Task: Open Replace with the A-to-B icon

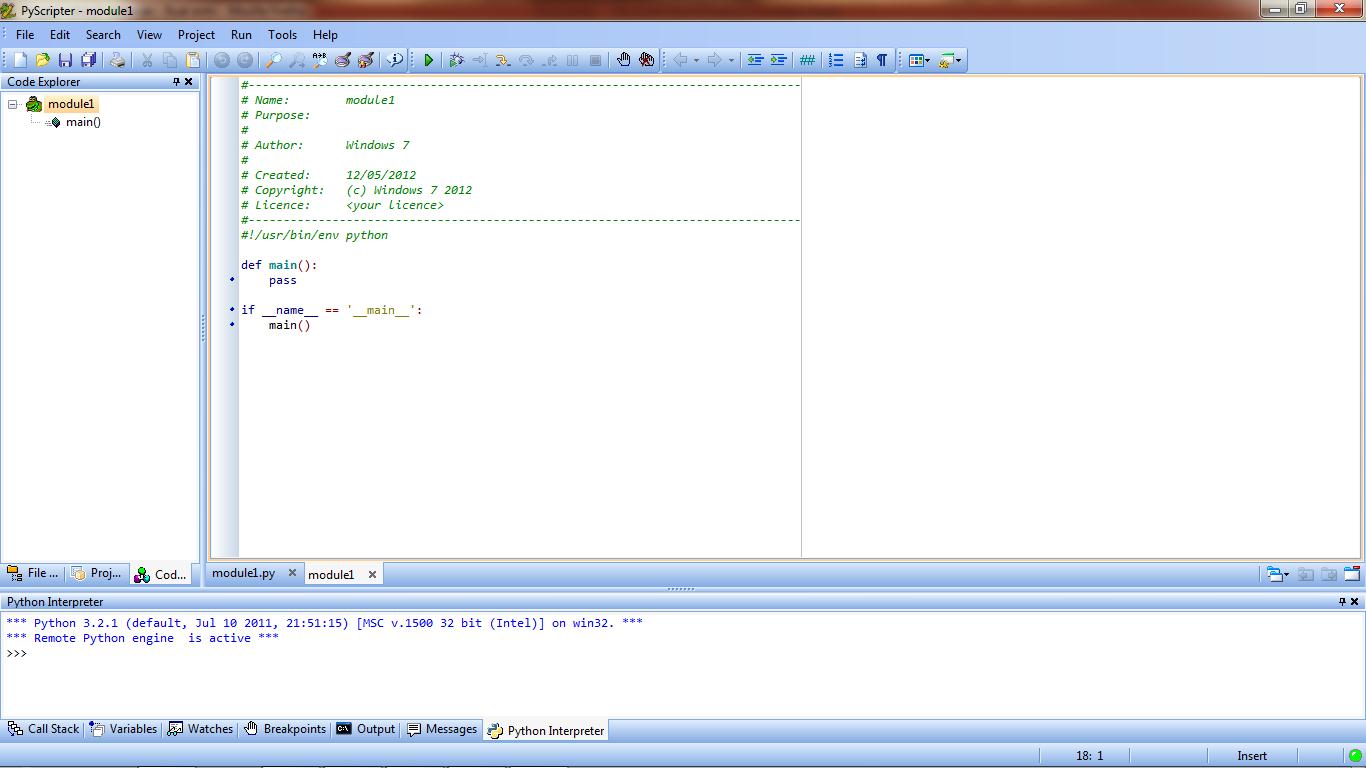Action: [x=320, y=60]
